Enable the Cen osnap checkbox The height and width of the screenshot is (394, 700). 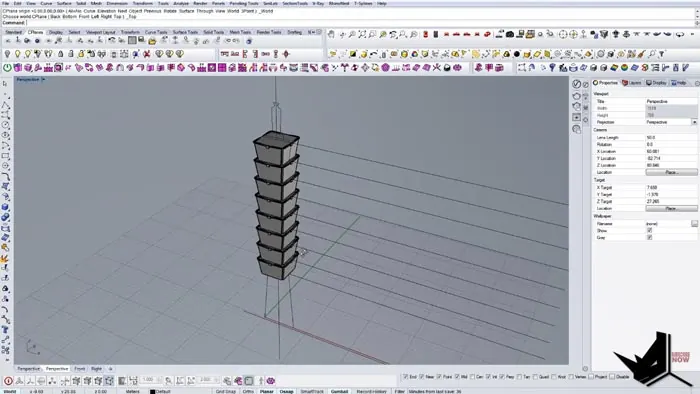[x=472, y=377]
